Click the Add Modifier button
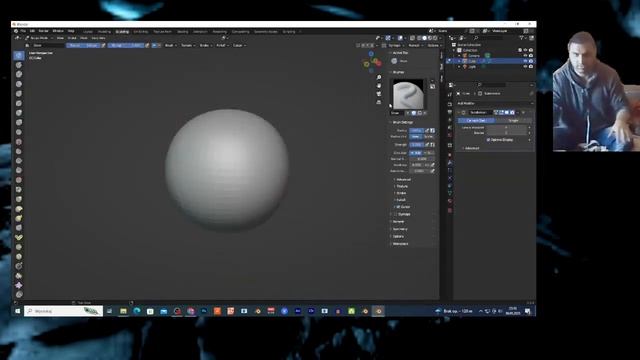The width and height of the screenshot is (640, 360). (466, 103)
